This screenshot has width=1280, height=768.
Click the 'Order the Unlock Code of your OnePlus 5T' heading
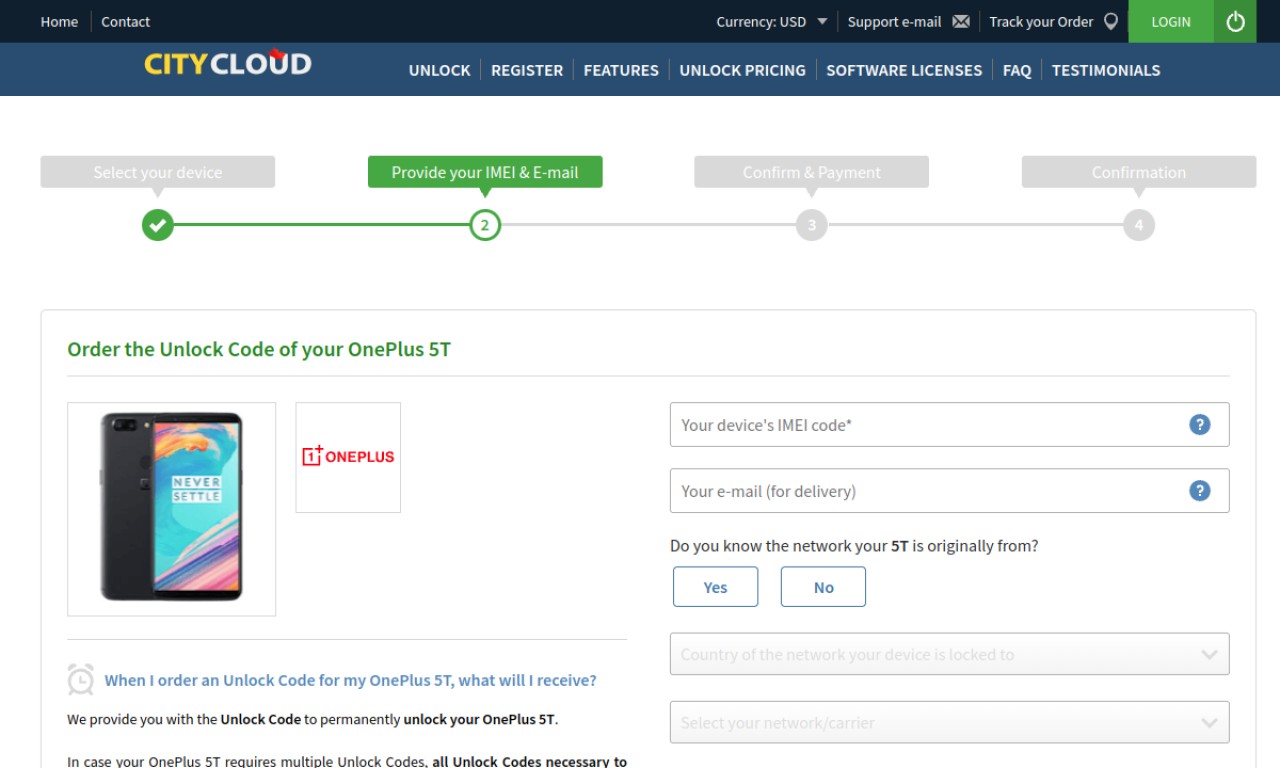tap(259, 349)
